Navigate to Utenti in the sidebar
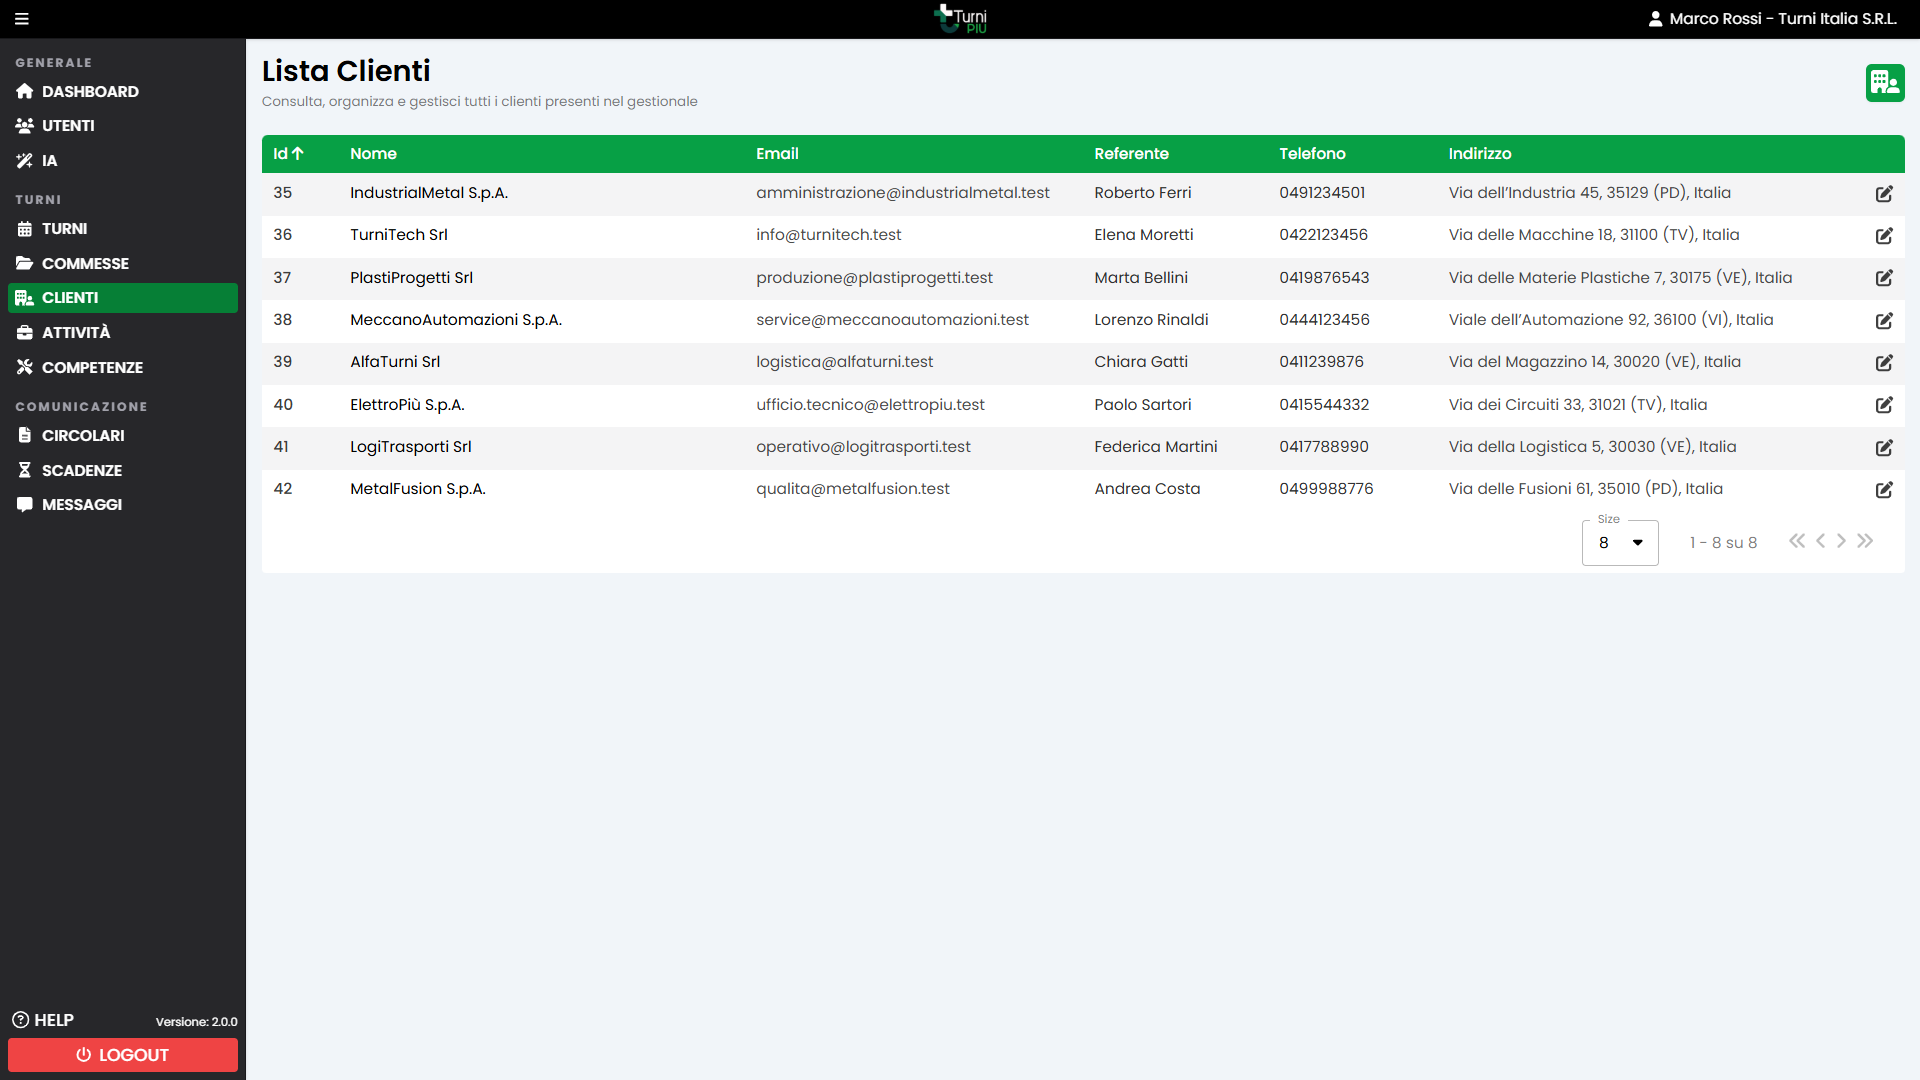Viewport: 1920px width, 1080px height. pos(123,126)
